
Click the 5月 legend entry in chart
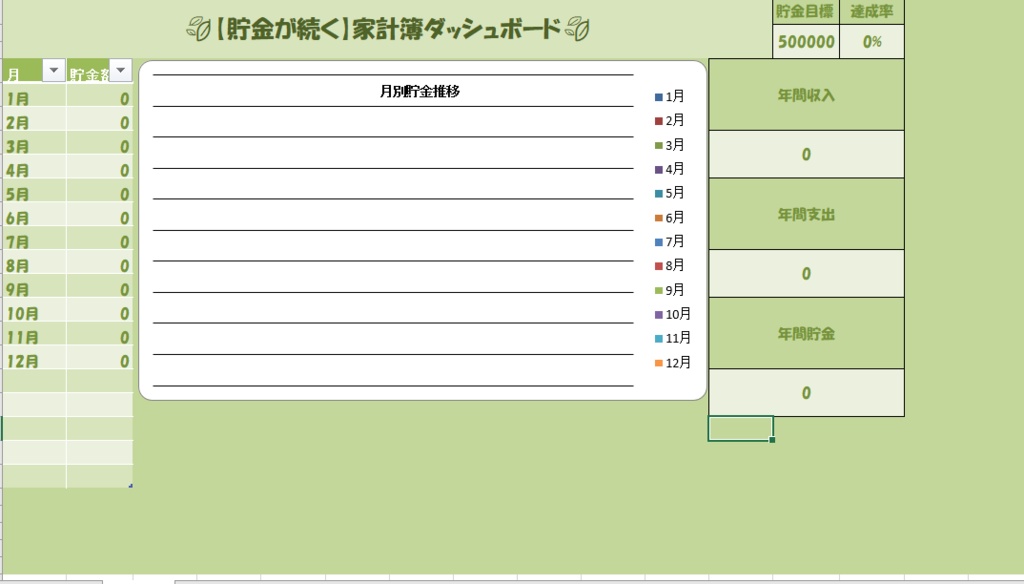669,193
